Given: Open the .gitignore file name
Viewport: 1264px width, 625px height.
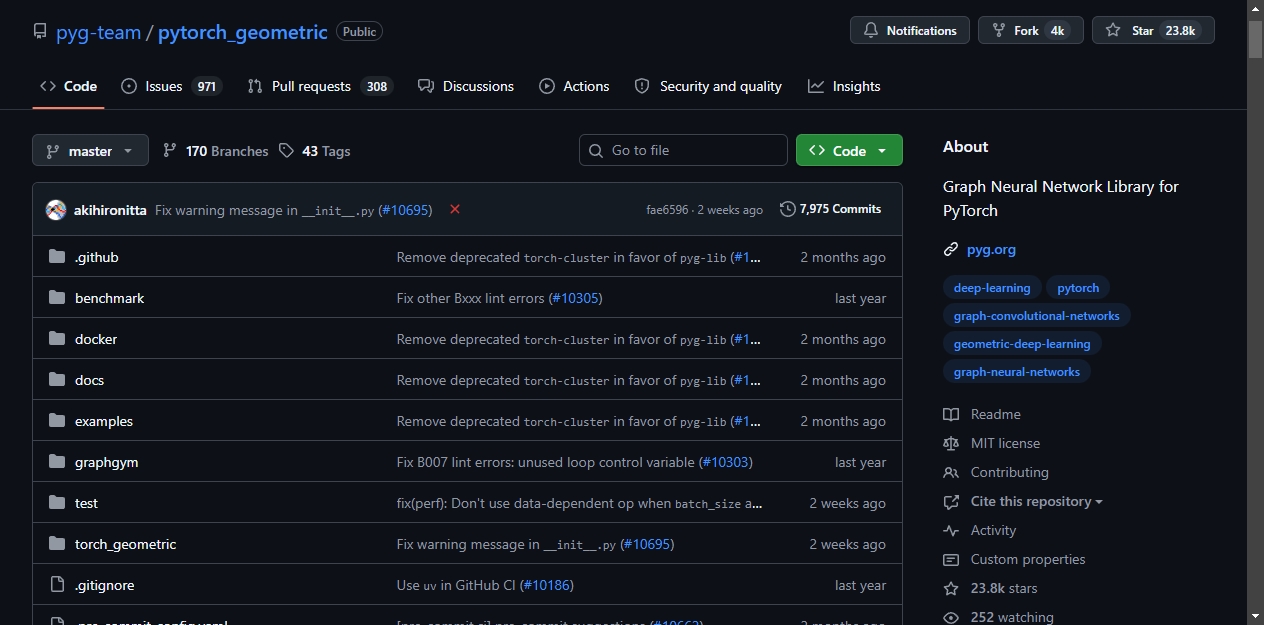Looking at the screenshot, I should click(104, 585).
